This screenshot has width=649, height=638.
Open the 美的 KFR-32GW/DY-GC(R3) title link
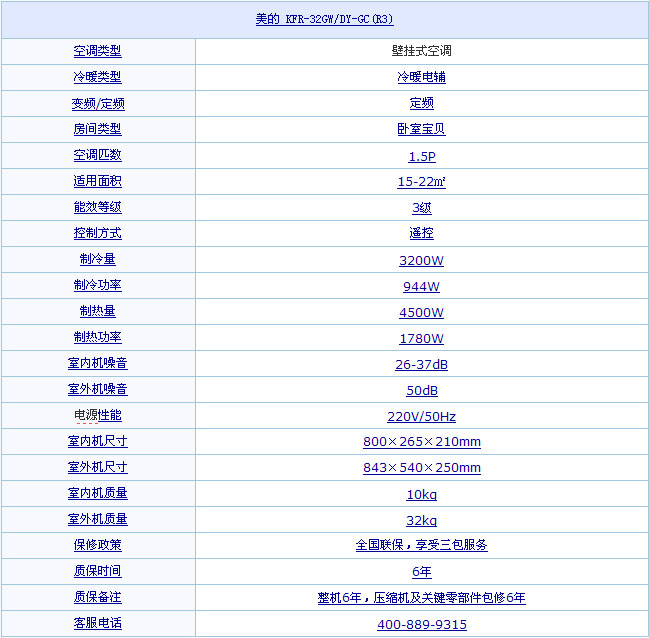pos(324,19)
